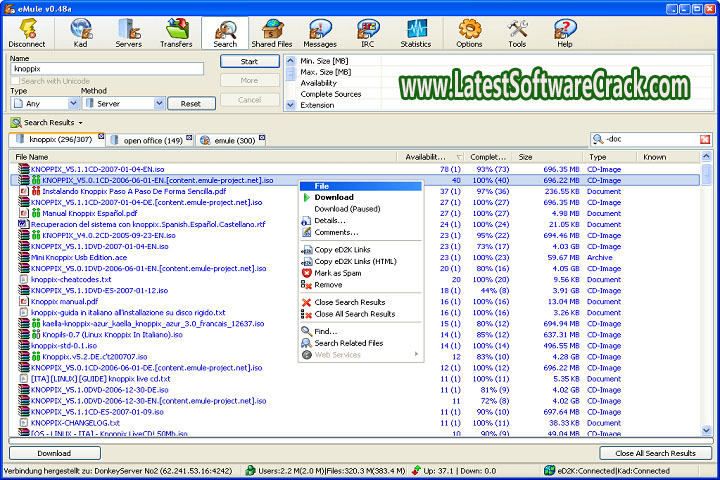Switch to the emule (300) tab
The height and width of the screenshot is (480, 720).
point(231,141)
